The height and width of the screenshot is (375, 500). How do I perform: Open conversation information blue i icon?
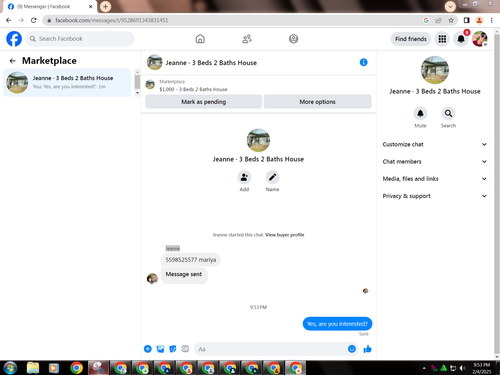pyautogui.click(x=363, y=62)
